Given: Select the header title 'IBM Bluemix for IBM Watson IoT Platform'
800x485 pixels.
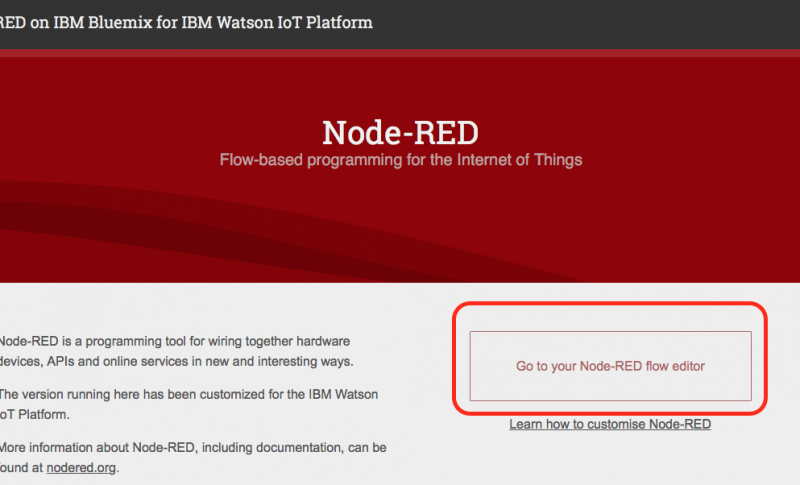Looking at the screenshot, I should pyautogui.click(x=213, y=22).
